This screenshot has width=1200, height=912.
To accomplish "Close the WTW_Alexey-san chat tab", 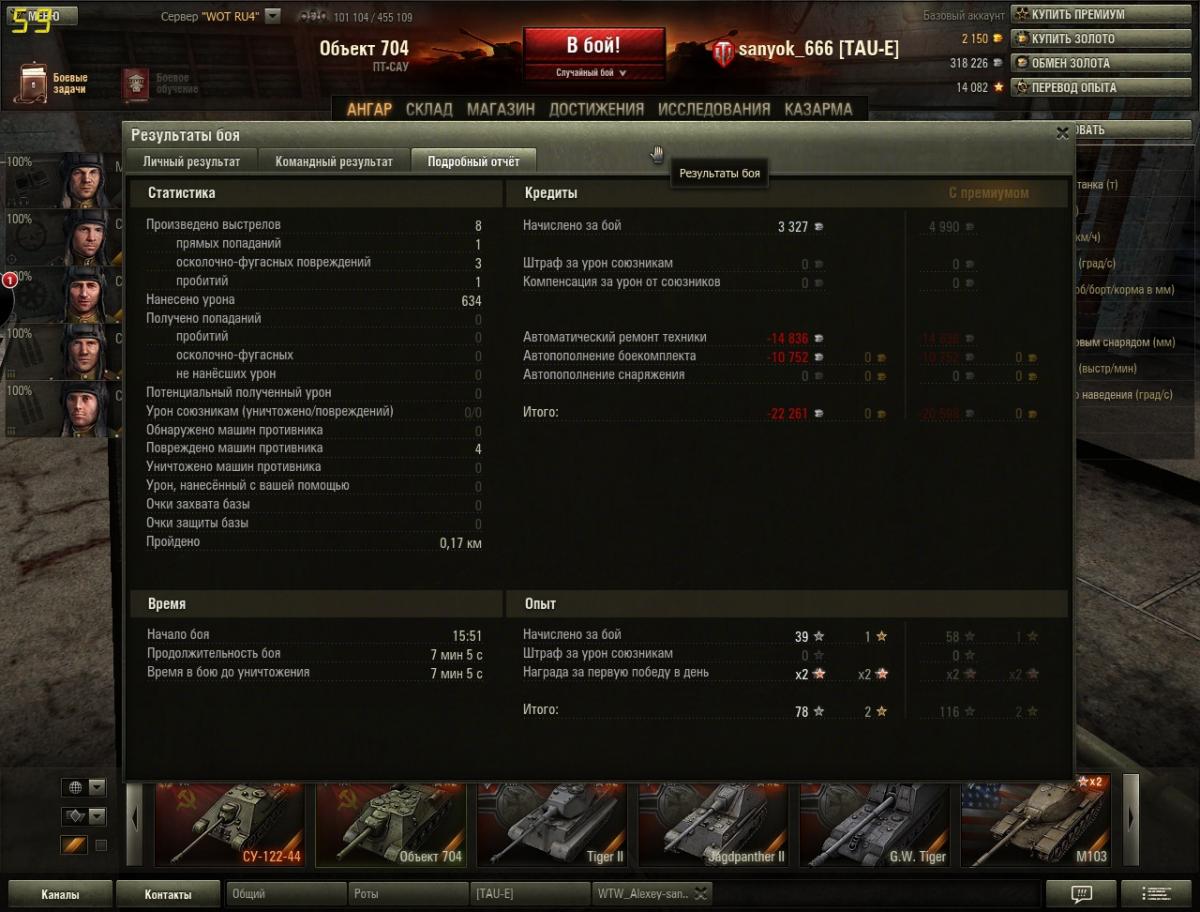I will pos(701,894).
